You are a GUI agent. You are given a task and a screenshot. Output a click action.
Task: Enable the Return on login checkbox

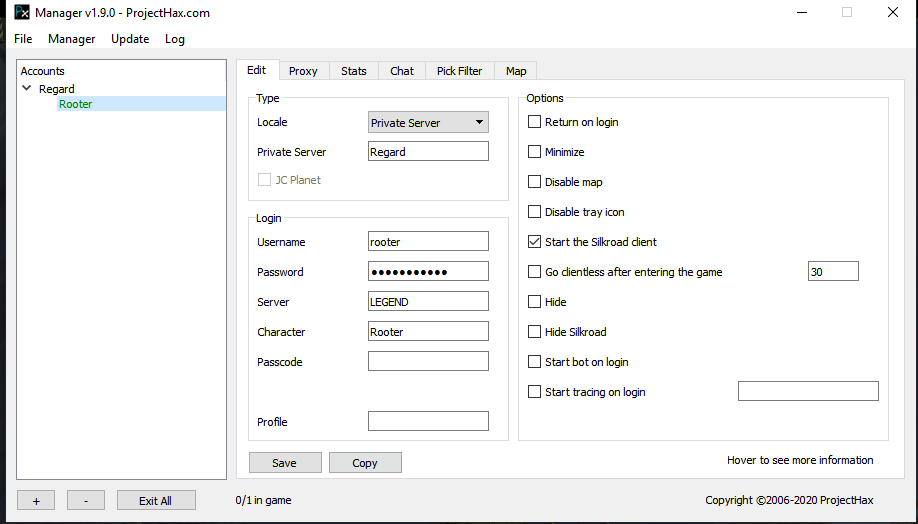(x=534, y=122)
